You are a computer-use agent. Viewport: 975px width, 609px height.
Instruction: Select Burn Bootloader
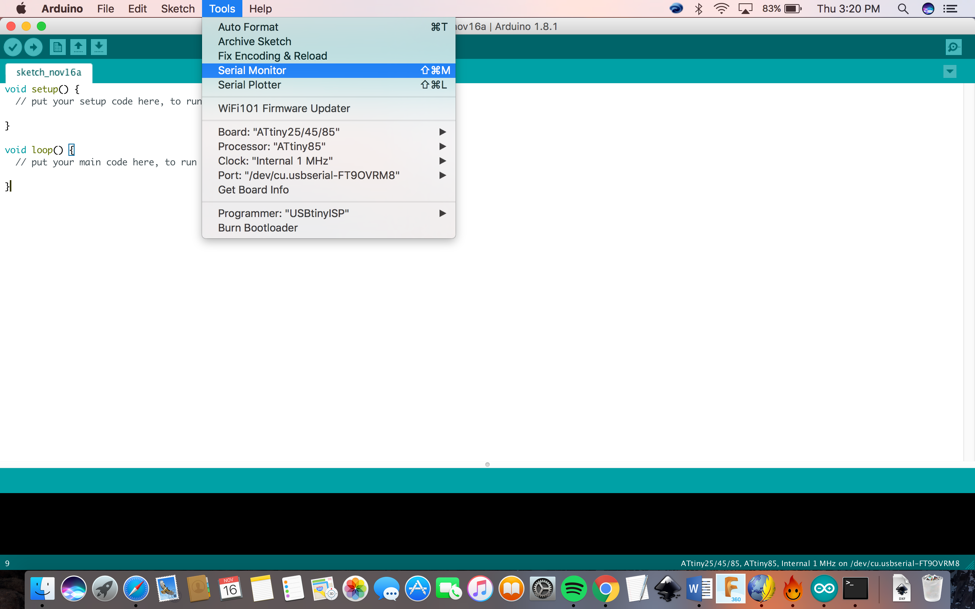[x=328, y=228]
